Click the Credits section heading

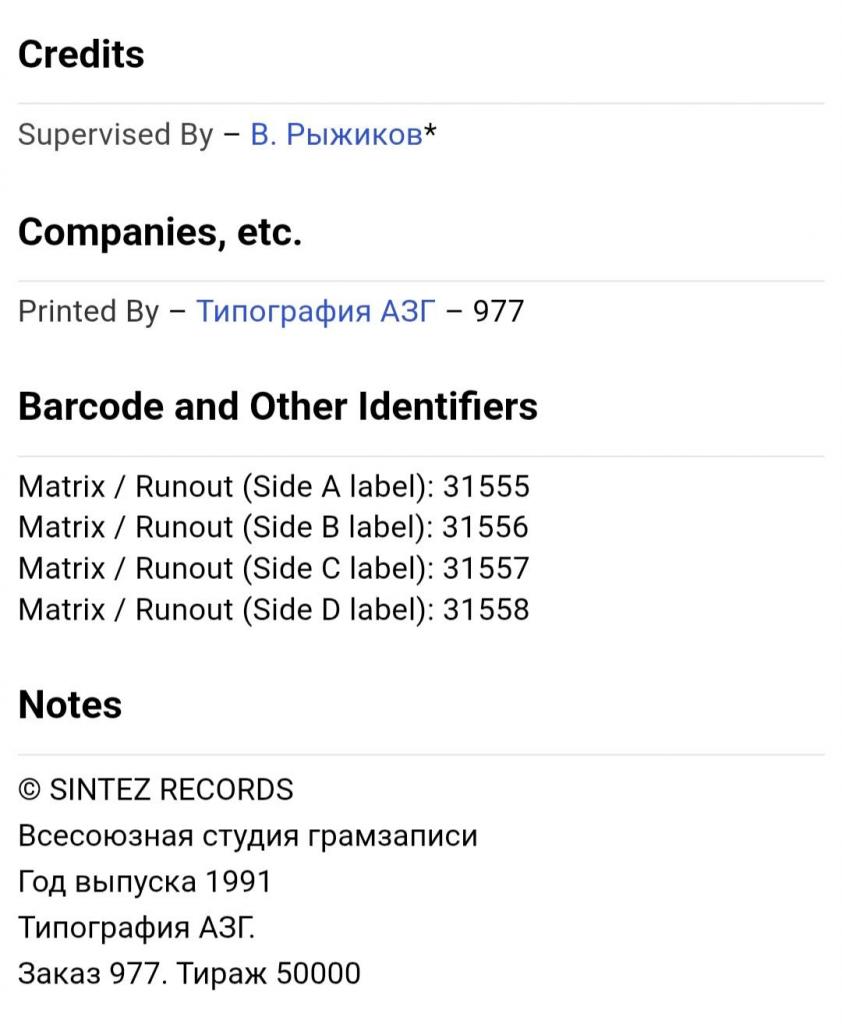pyautogui.click(x=81, y=54)
